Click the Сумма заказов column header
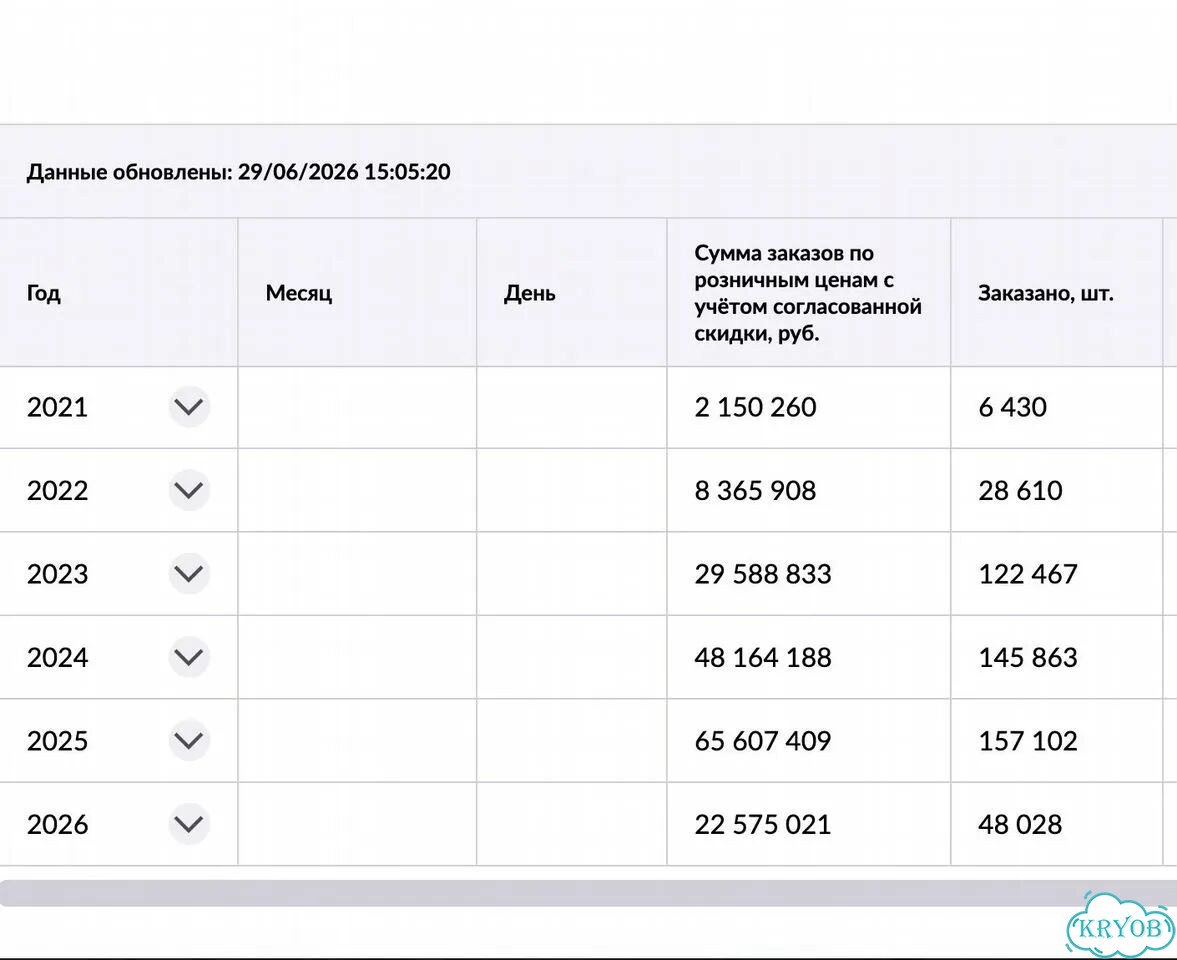Screen dimensions: 1177x960 (x=809, y=293)
